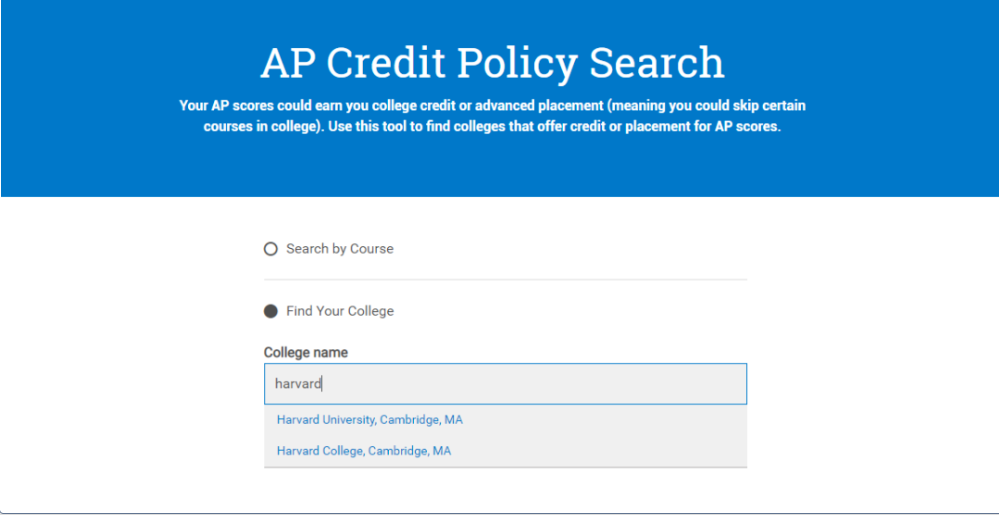Click the word "Search" in the page title
999x515 pixels.
coord(656,63)
